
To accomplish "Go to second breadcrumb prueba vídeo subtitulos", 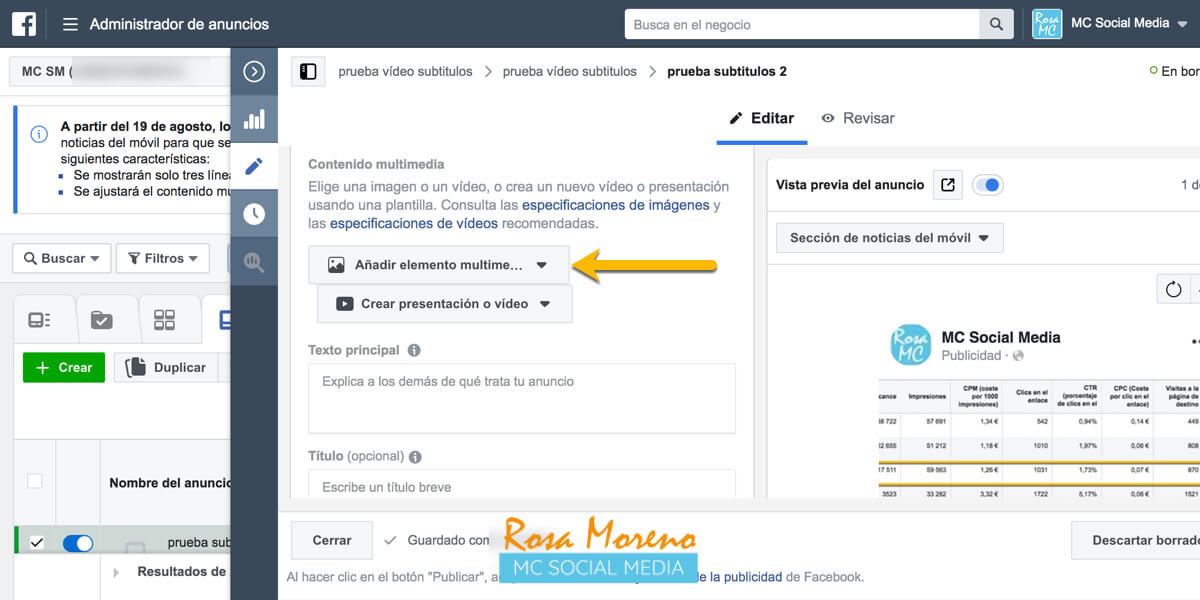I will (570, 71).
